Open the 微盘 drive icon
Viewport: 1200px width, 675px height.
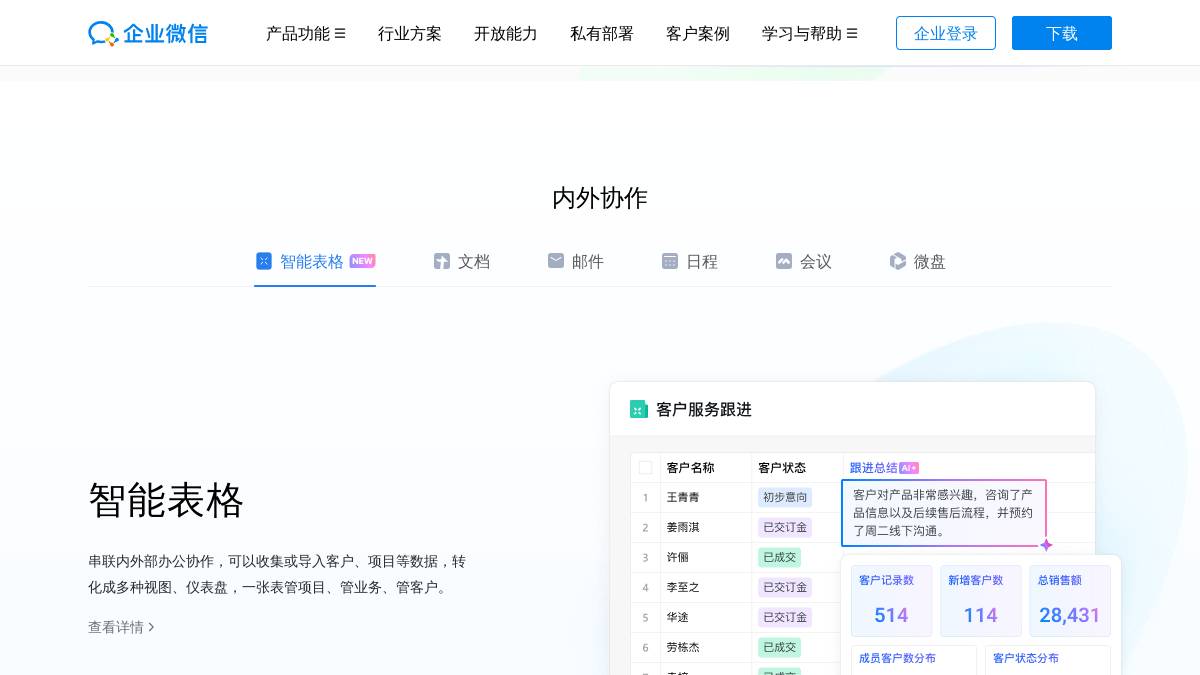tap(898, 261)
